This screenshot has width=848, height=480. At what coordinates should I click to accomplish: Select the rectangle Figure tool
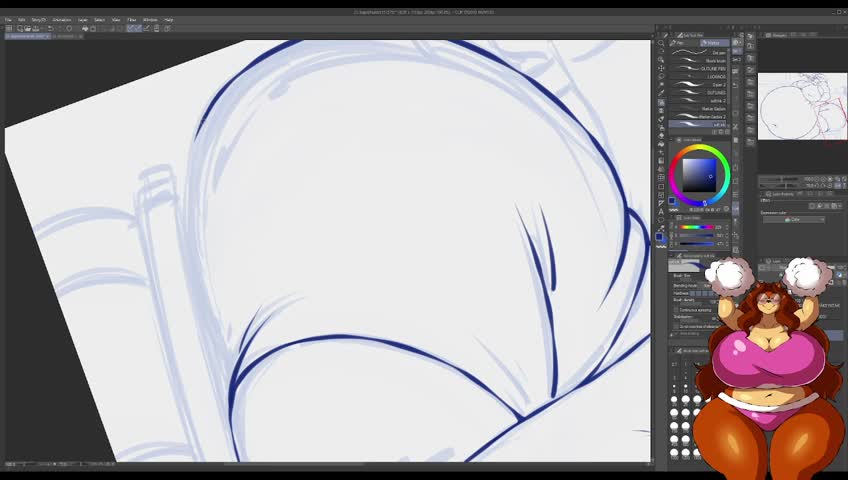(x=661, y=186)
